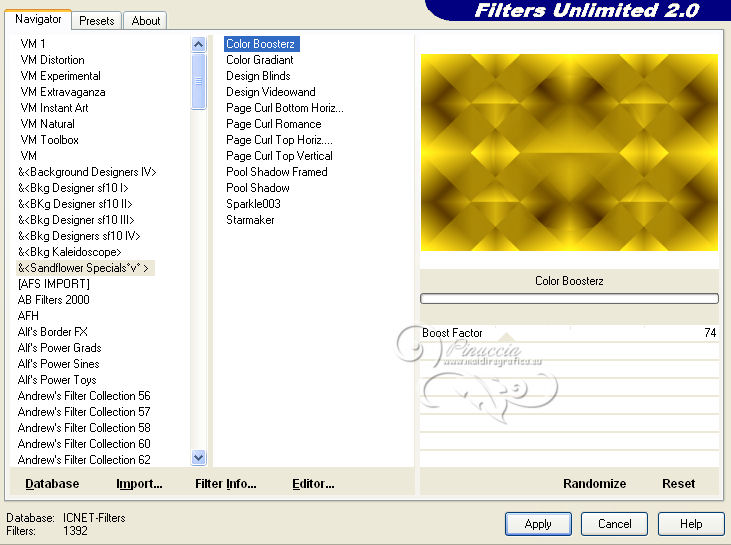Open Help

691,524
